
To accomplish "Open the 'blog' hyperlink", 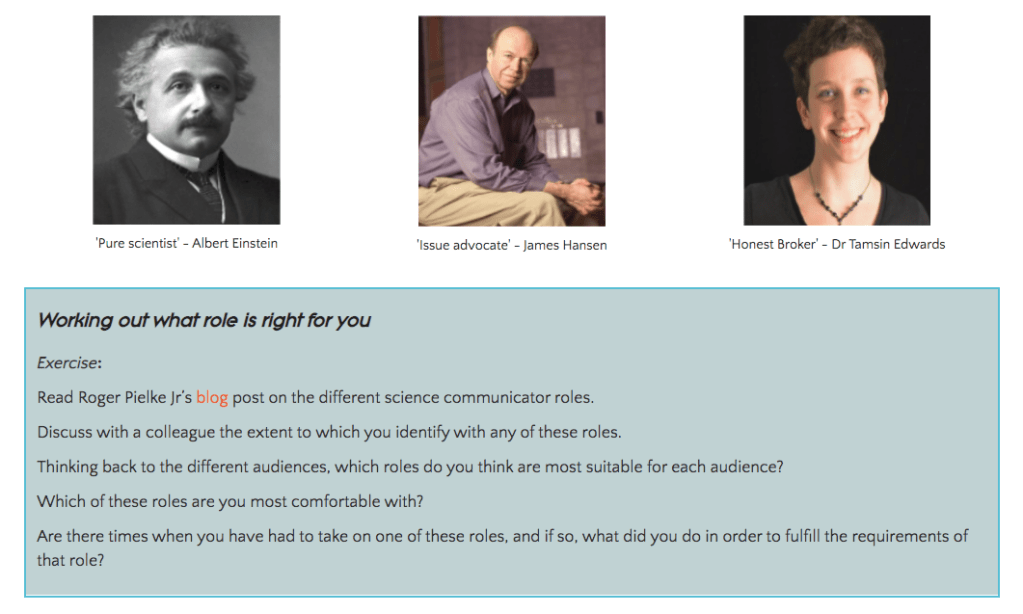I will [x=212, y=397].
